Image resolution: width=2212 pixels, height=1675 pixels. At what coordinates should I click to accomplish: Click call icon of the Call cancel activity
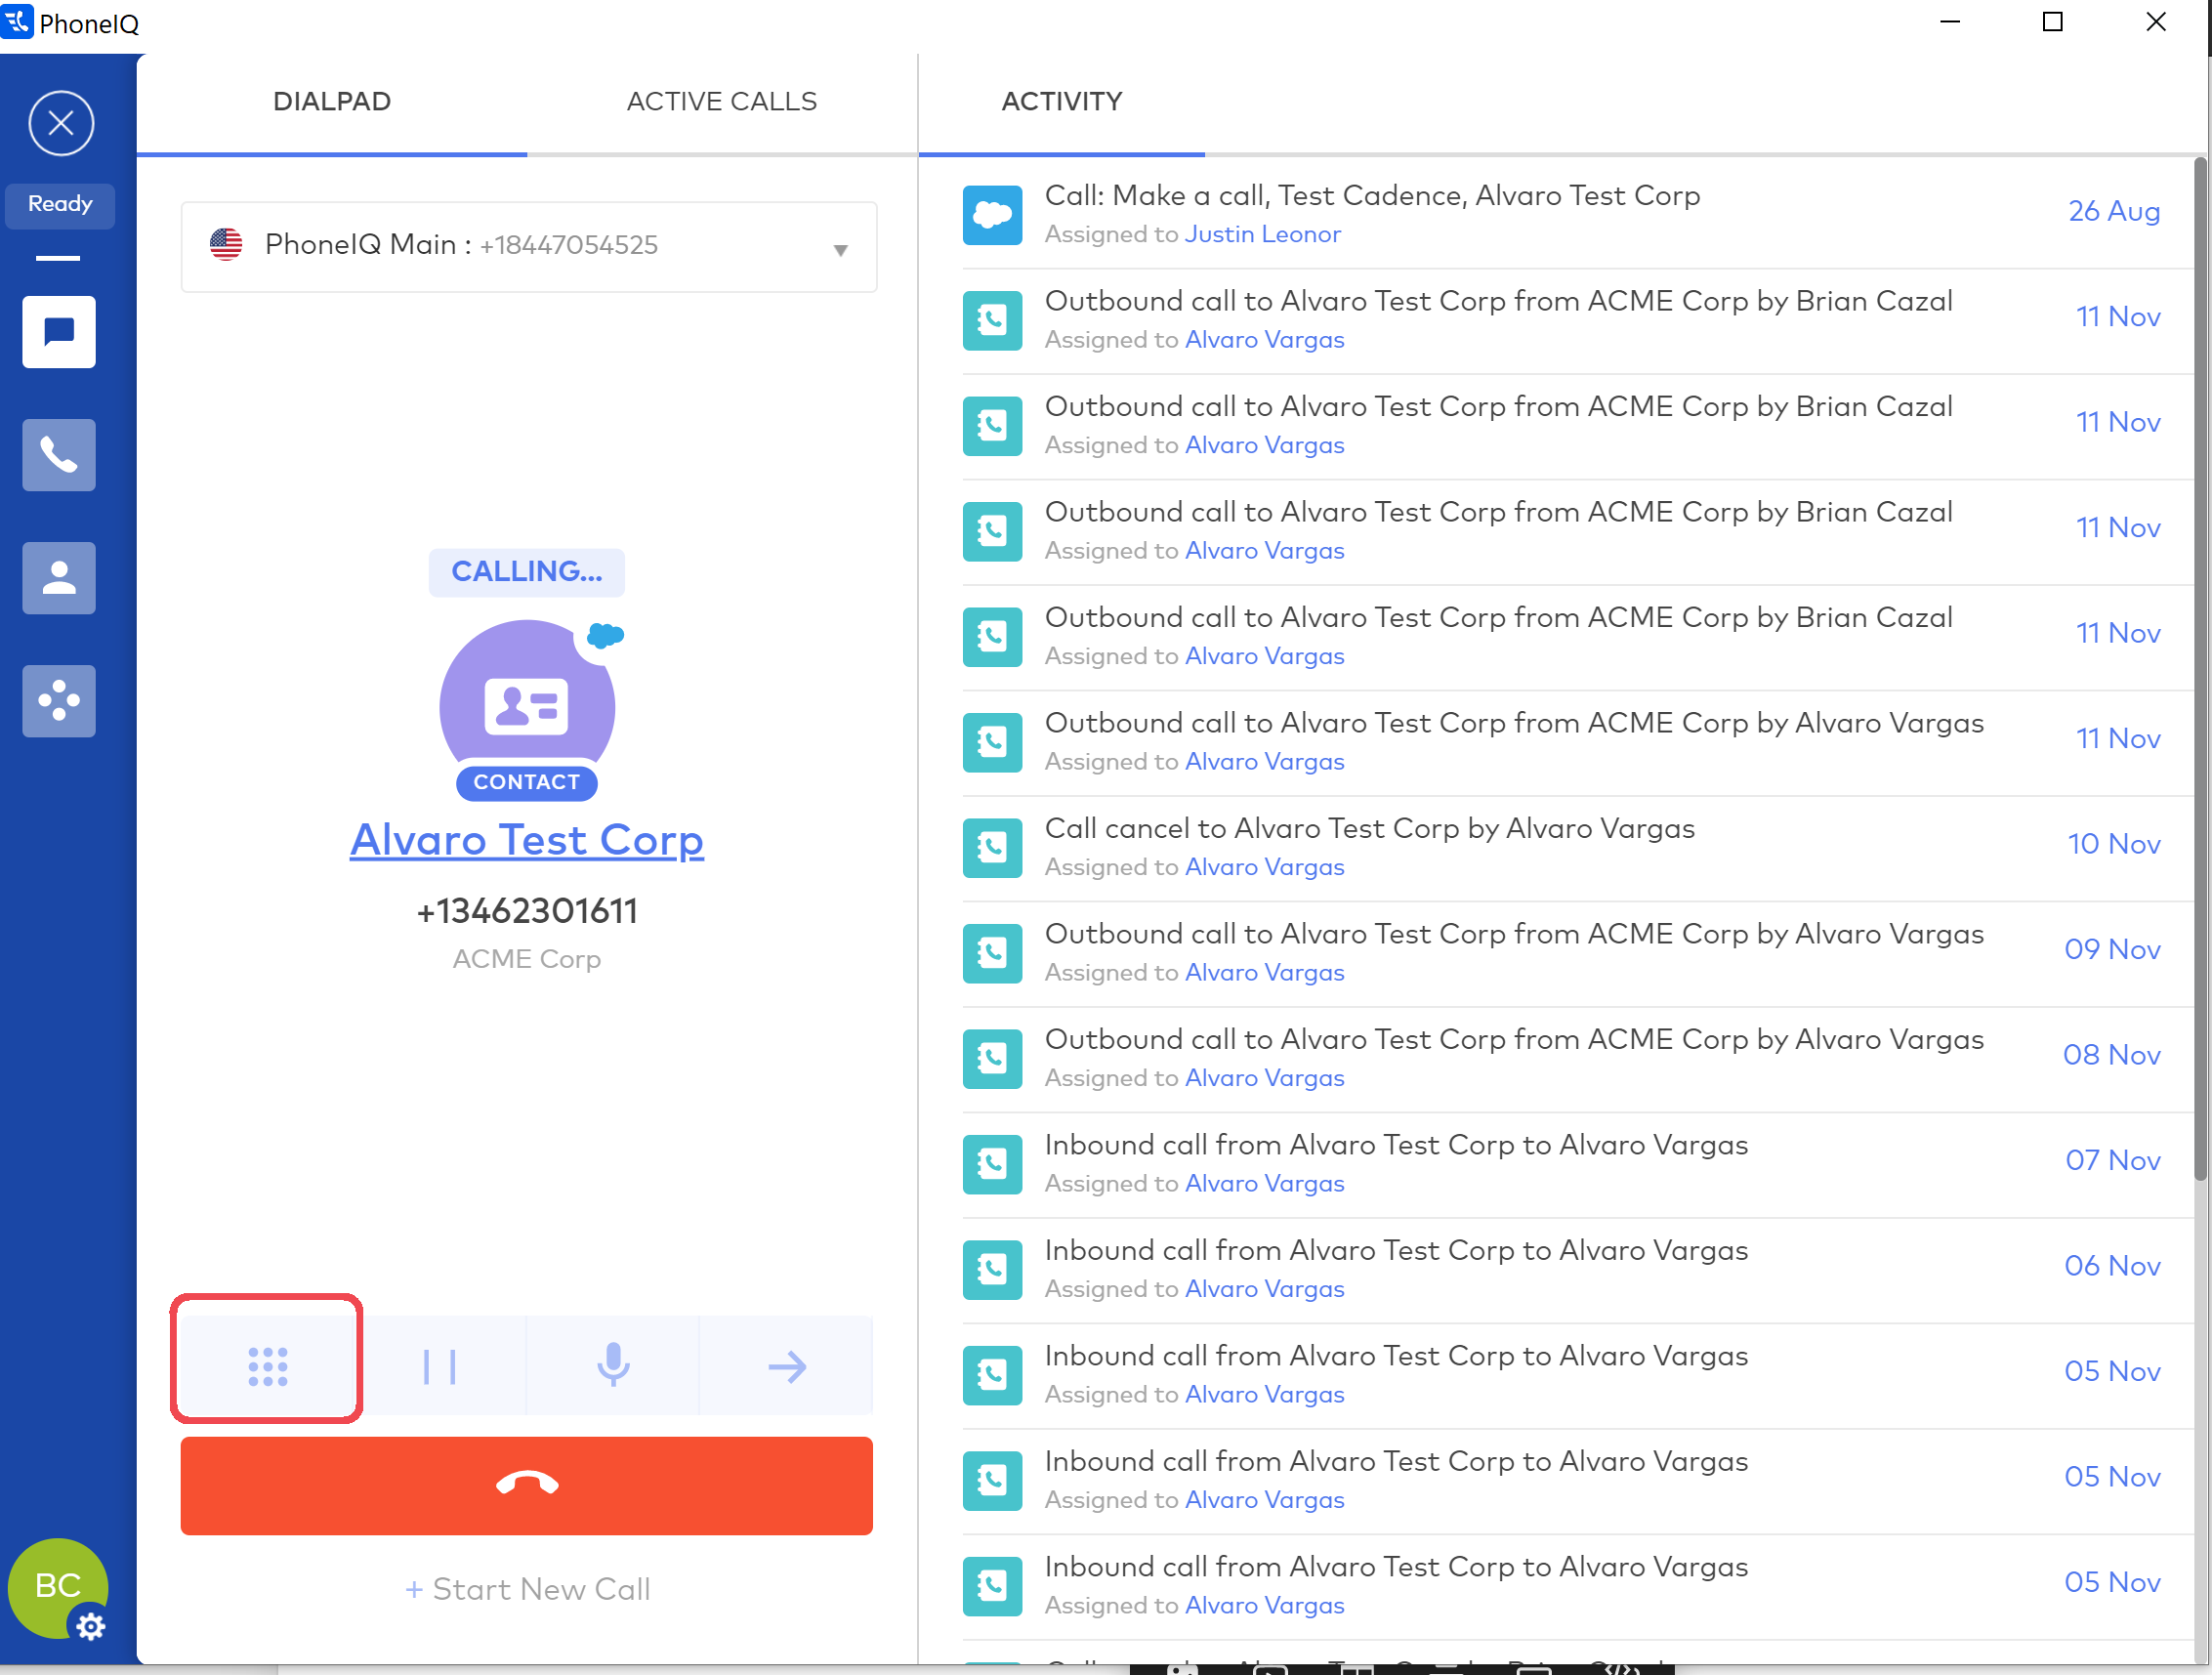(993, 848)
